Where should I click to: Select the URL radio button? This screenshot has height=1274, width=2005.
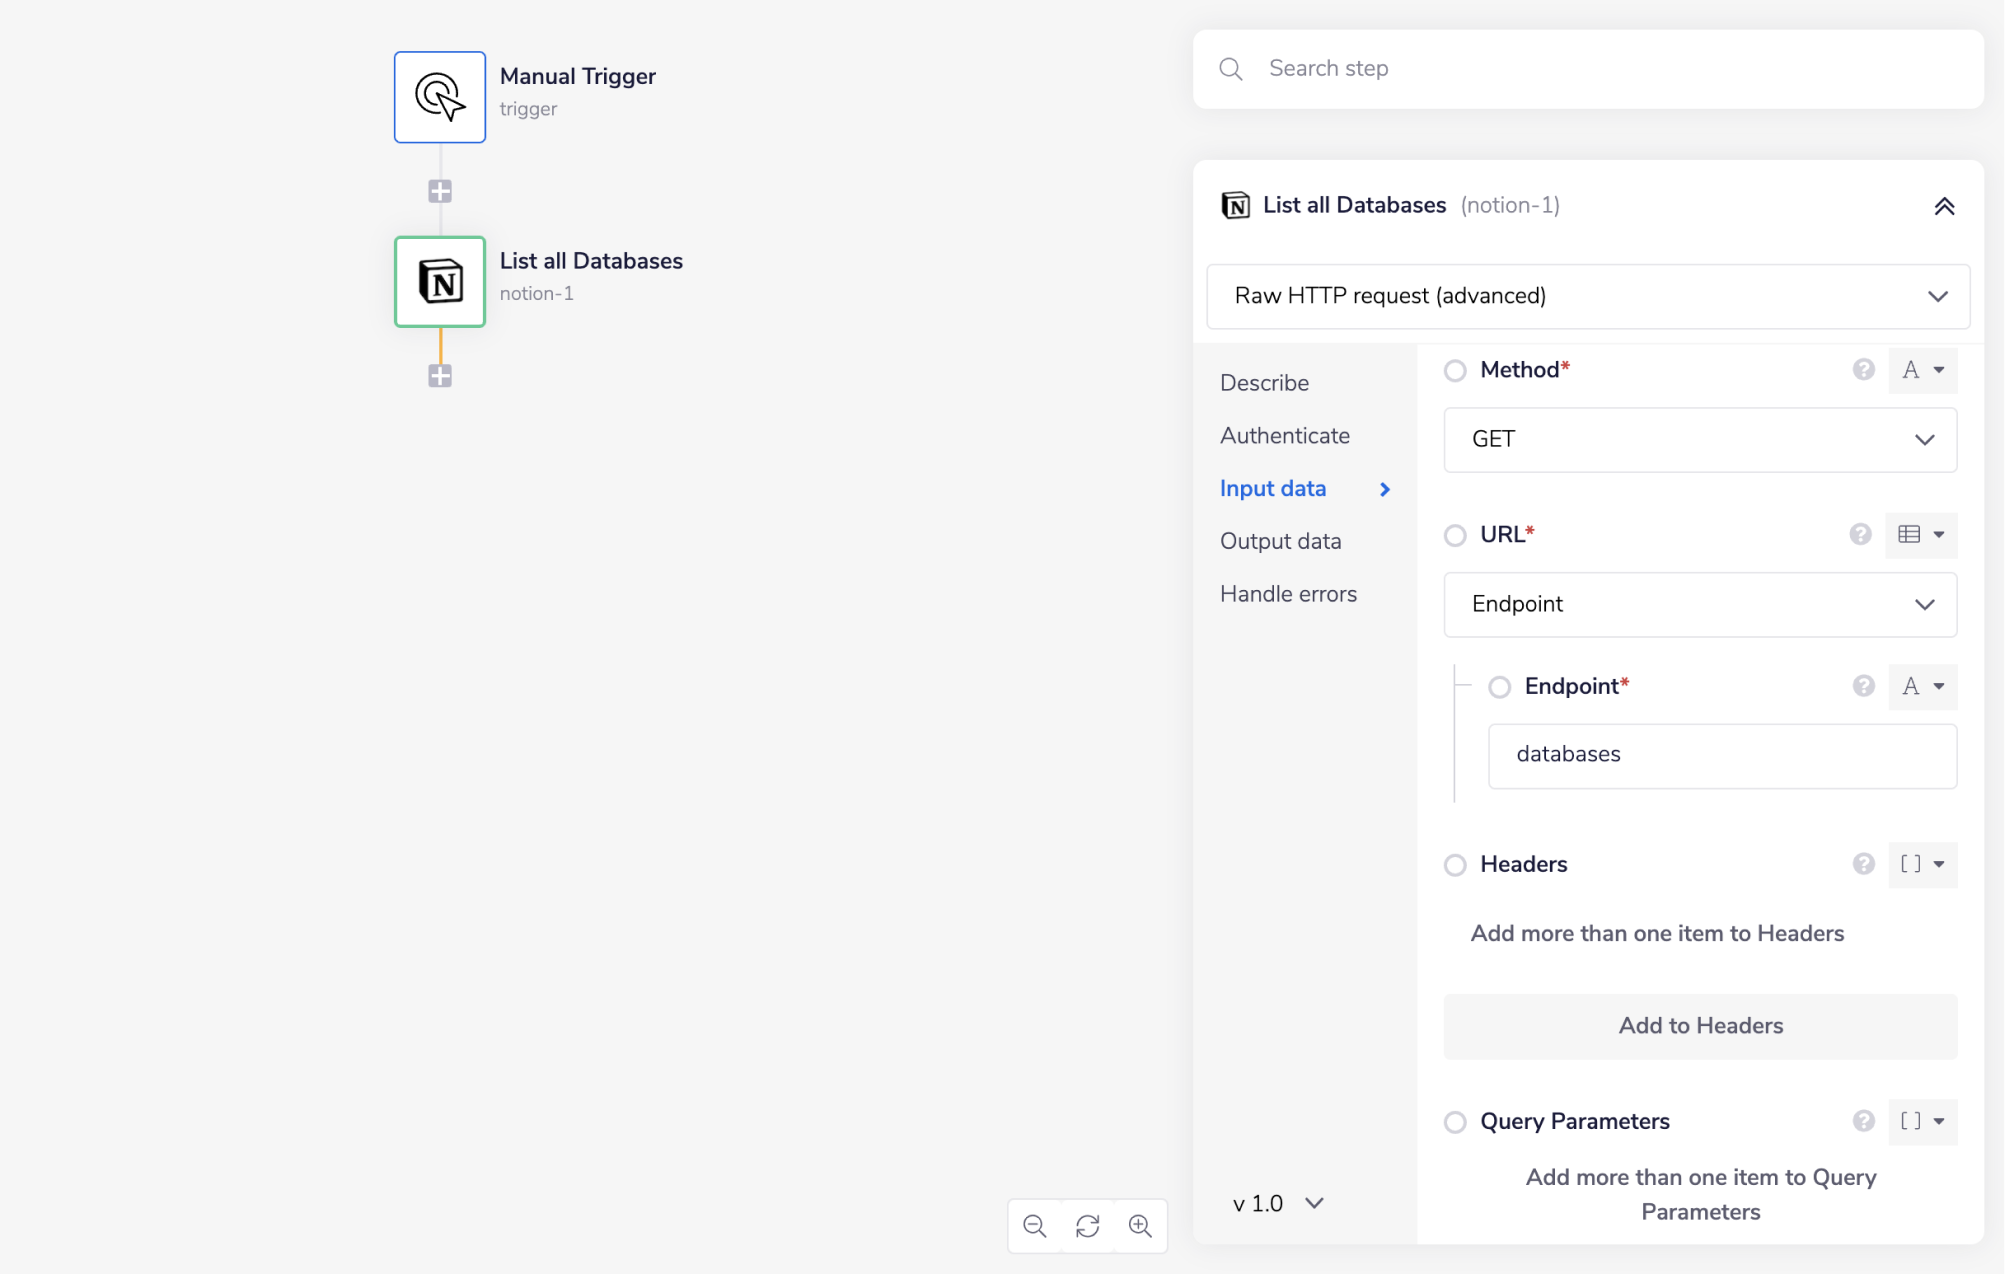tap(1455, 536)
